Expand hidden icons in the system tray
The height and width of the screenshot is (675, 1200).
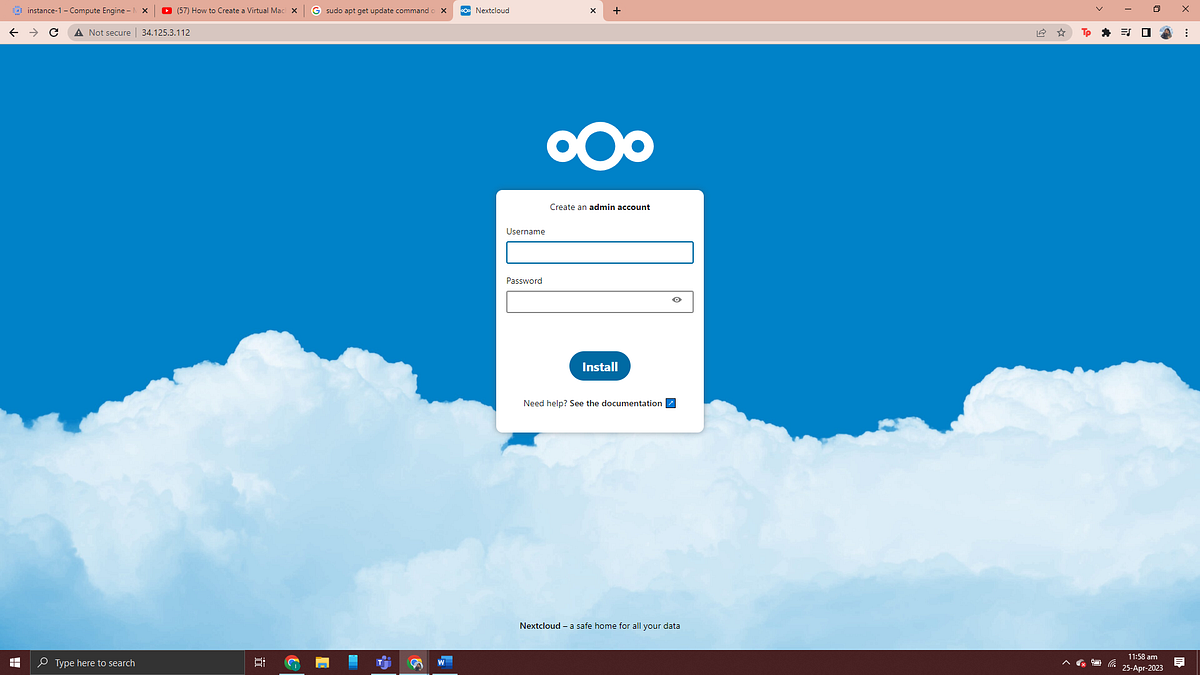[x=1065, y=662]
